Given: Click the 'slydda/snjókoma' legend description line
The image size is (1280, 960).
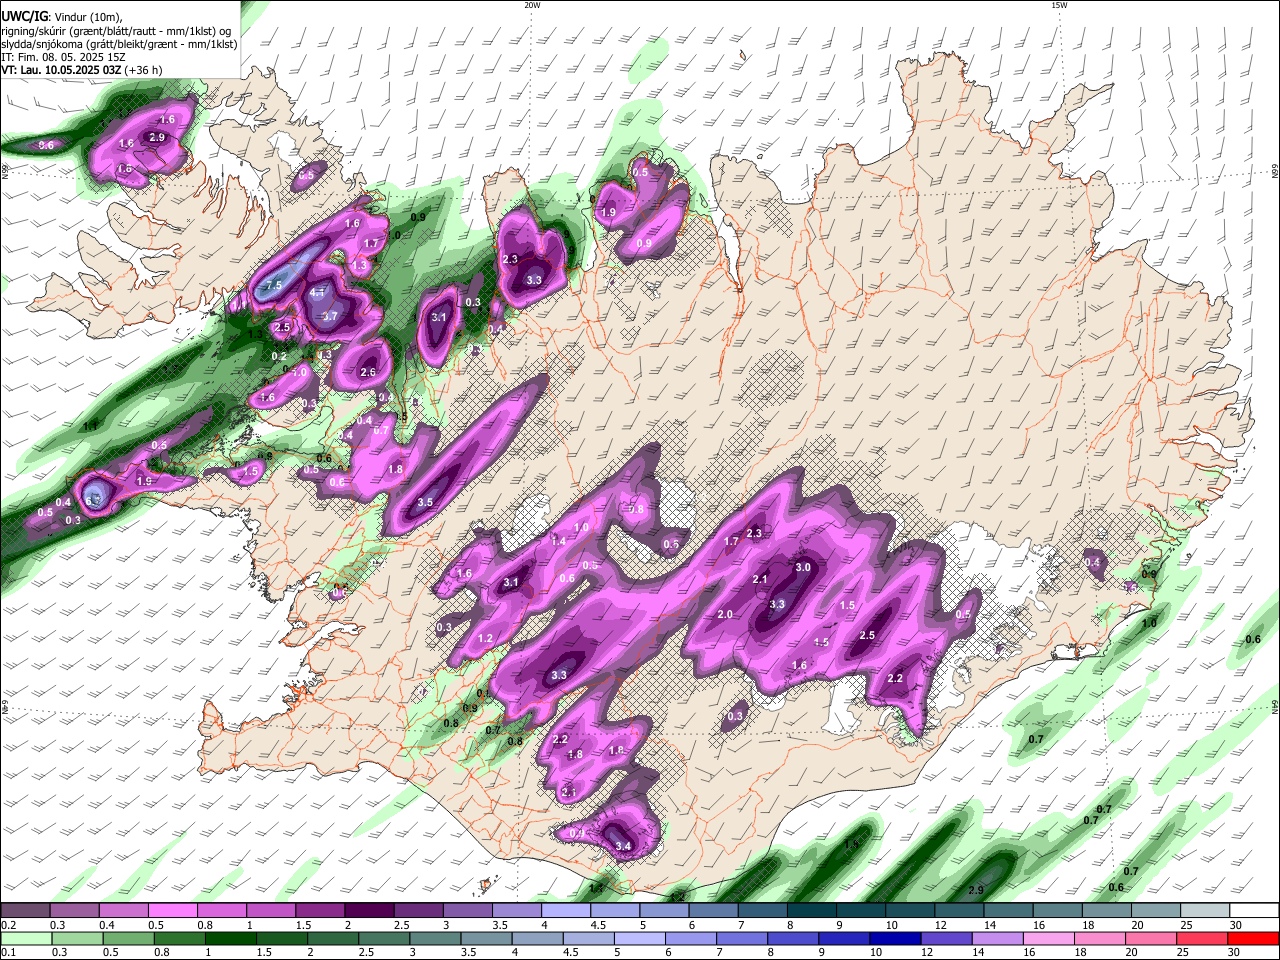Looking at the screenshot, I should coord(119,44).
